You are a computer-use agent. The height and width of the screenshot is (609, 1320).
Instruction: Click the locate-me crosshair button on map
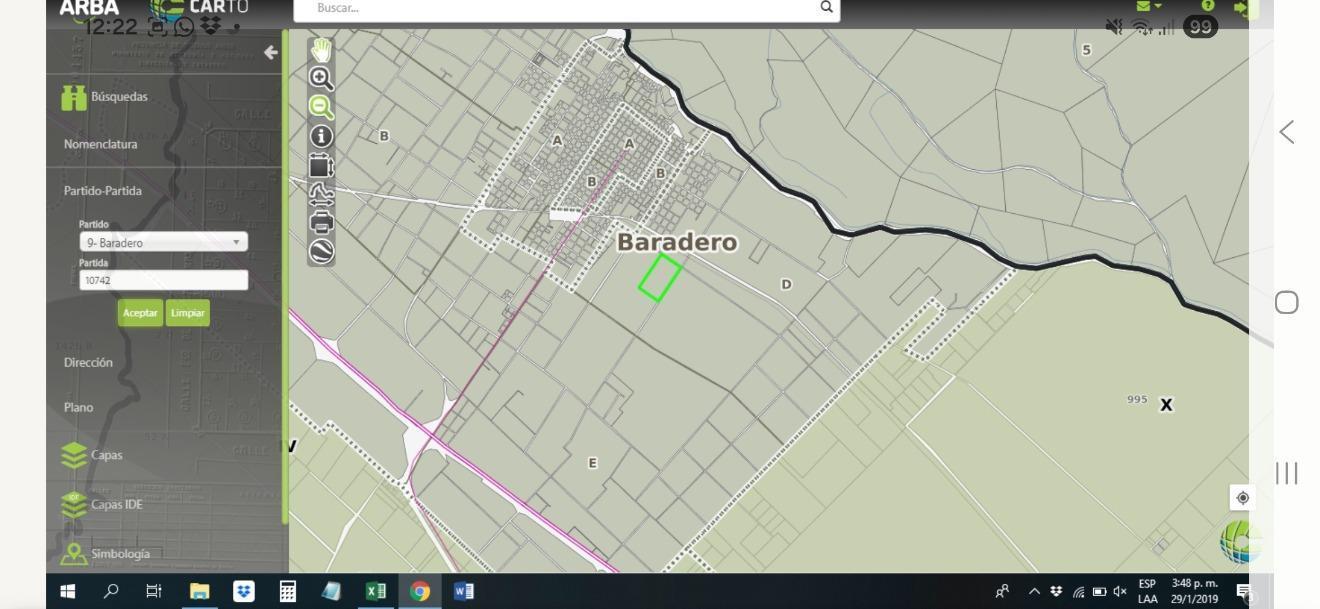(1242, 498)
